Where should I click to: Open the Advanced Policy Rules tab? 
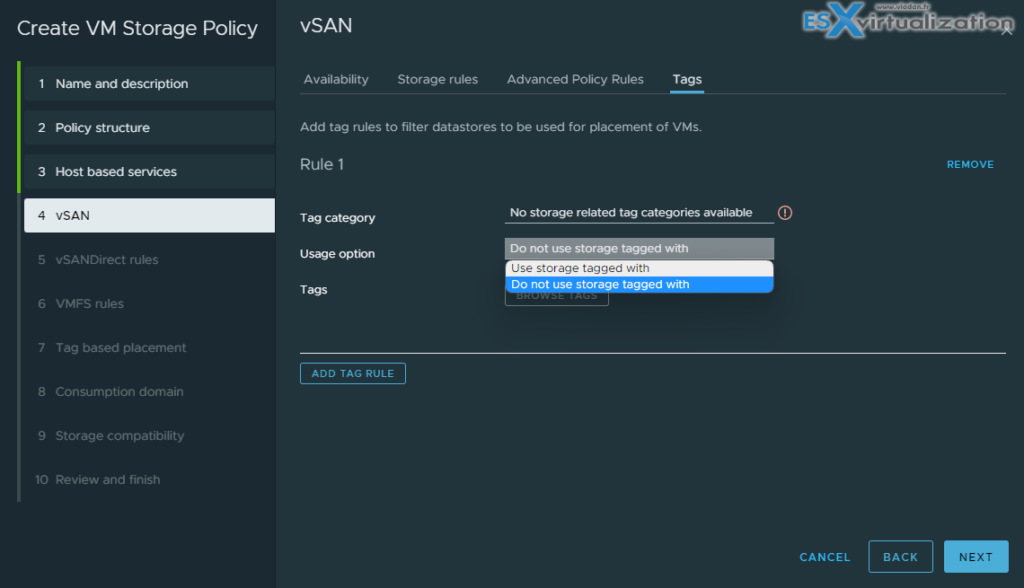575,79
